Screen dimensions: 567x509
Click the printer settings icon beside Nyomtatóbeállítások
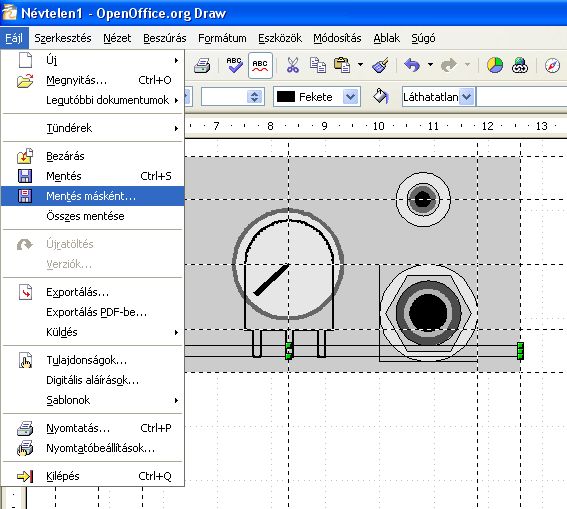pyautogui.click(x=25, y=448)
